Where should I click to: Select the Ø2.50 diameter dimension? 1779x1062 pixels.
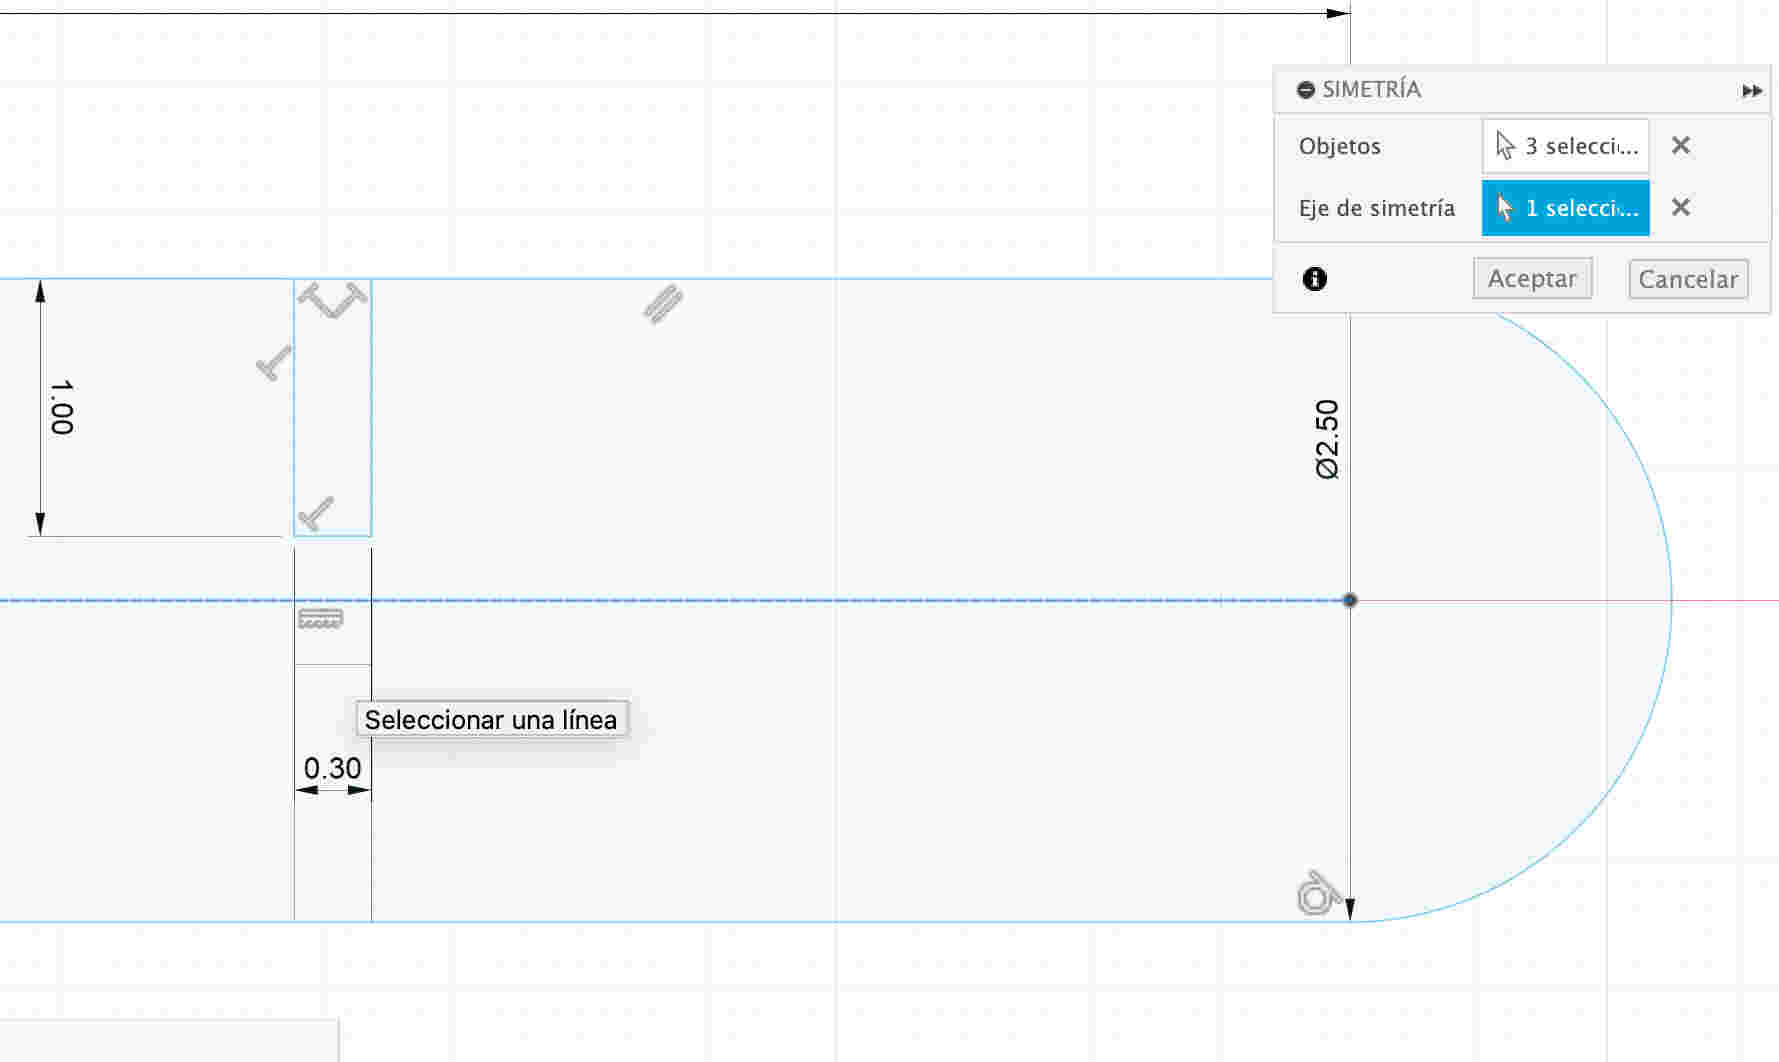[x=1327, y=440]
